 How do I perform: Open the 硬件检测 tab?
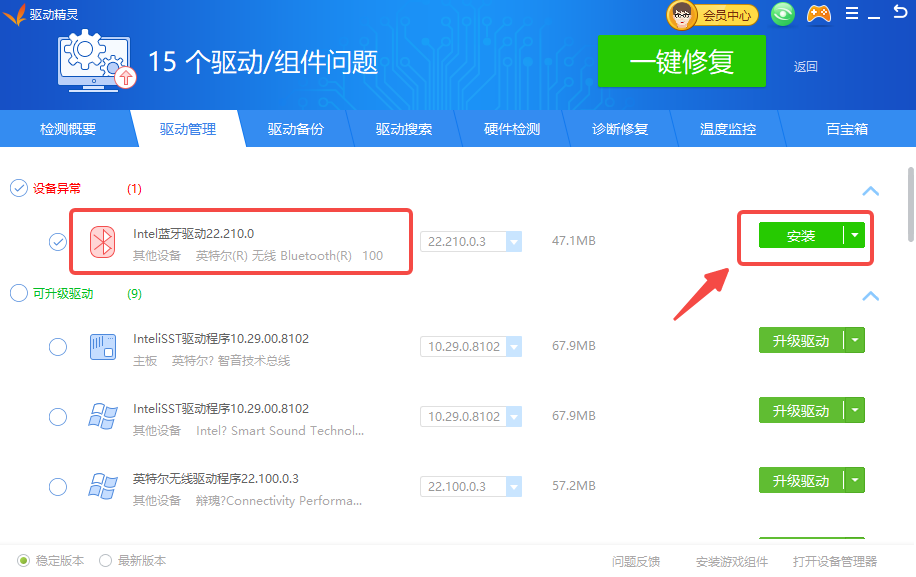(511, 129)
